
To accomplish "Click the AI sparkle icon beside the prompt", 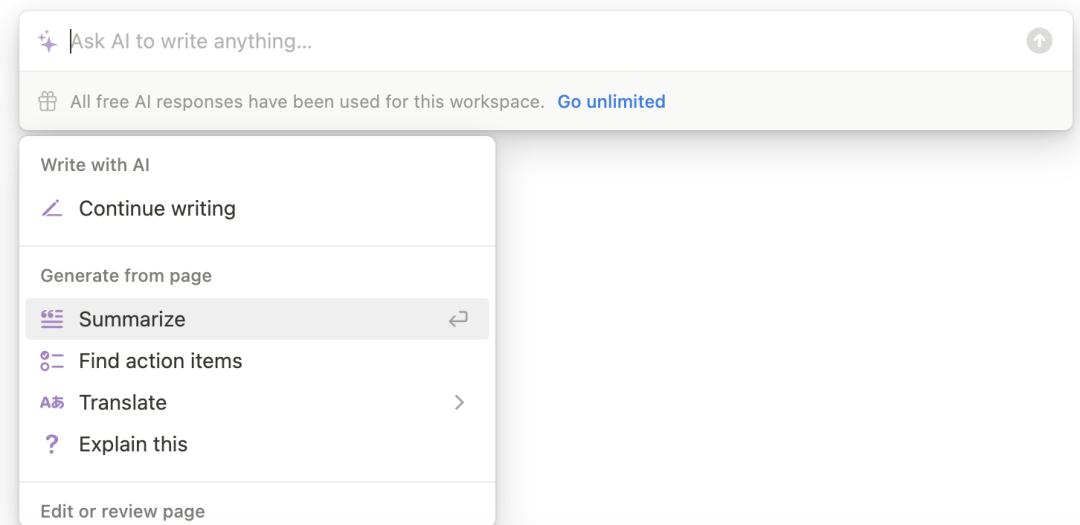I will (47, 41).
